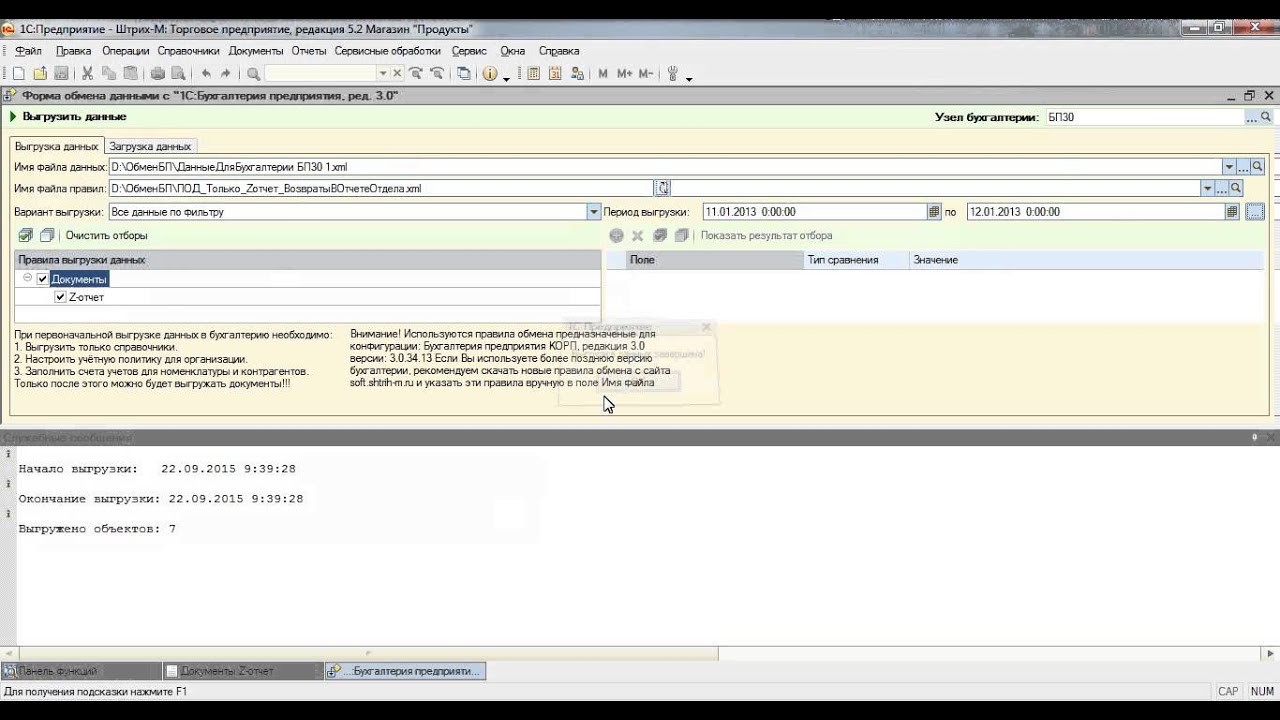Click the Print icon
This screenshot has height=720, width=1280.
[x=157, y=73]
